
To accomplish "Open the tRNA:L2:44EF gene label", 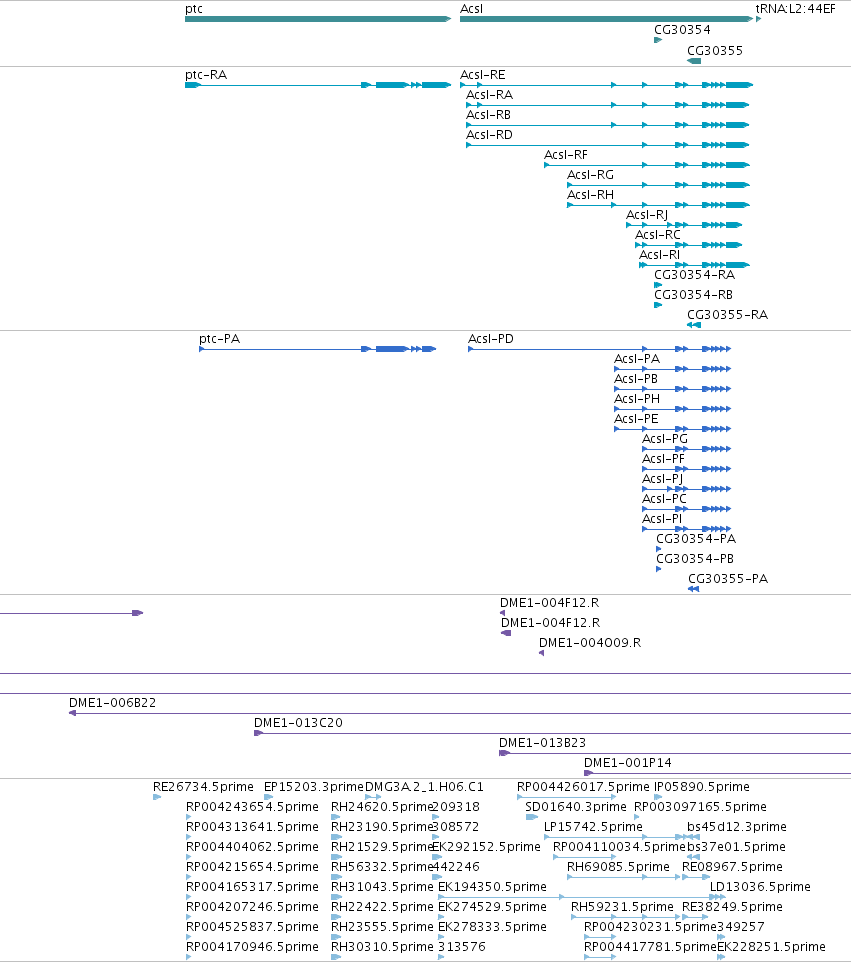I will (795, 9).
